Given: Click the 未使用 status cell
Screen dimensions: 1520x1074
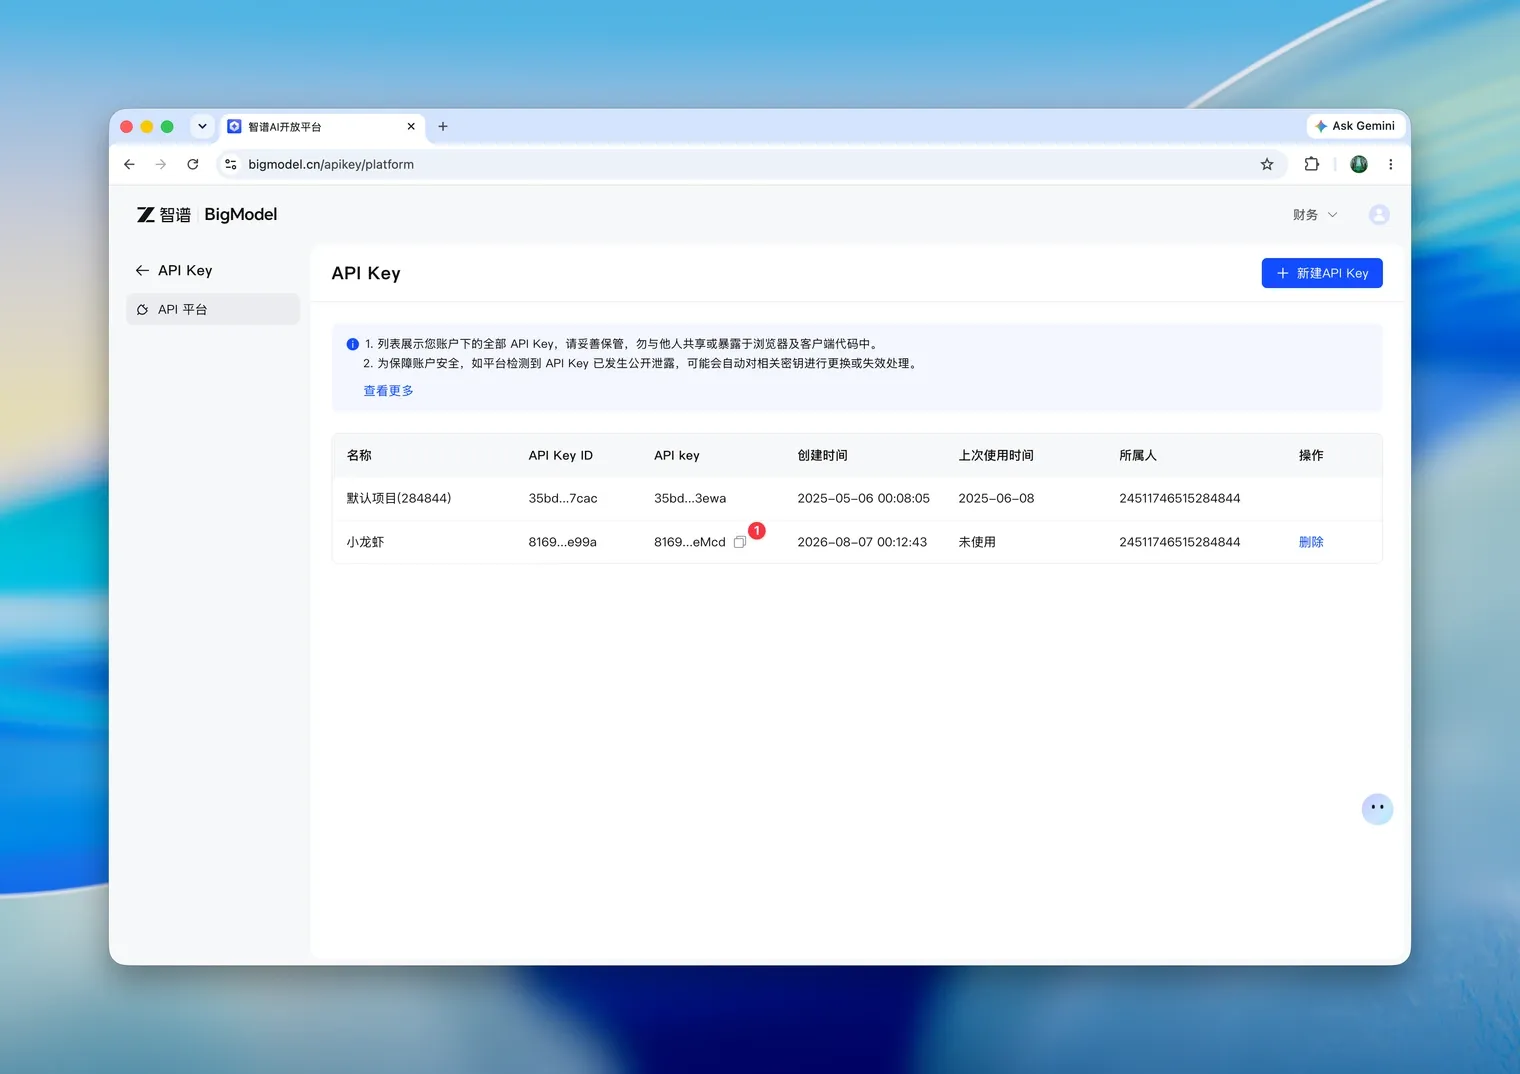Looking at the screenshot, I should pos(977,542).
